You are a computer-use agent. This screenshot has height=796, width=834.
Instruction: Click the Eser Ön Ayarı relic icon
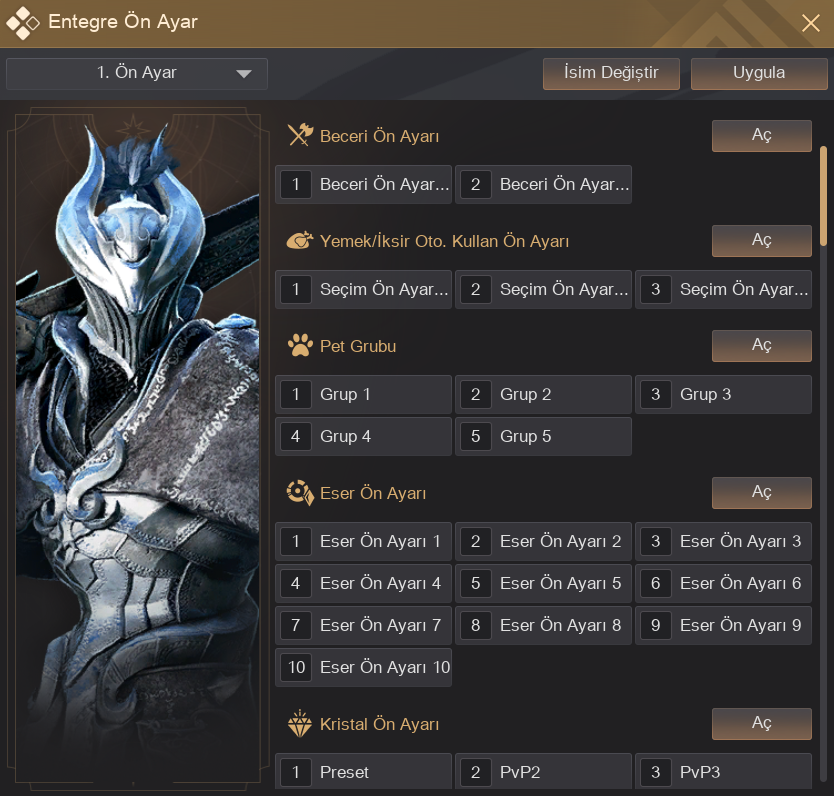(x=300, y=493)
